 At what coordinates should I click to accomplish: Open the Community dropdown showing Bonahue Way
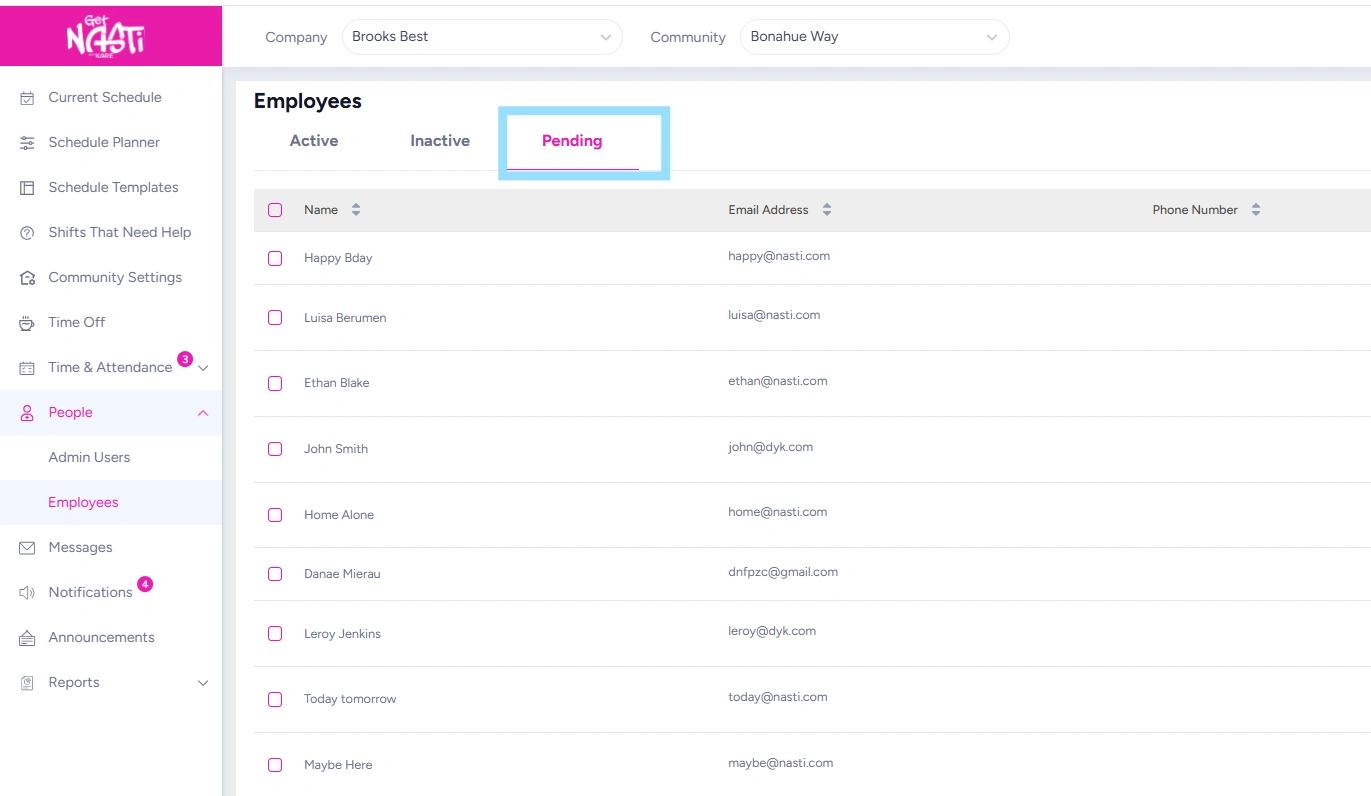pos(874,37)
